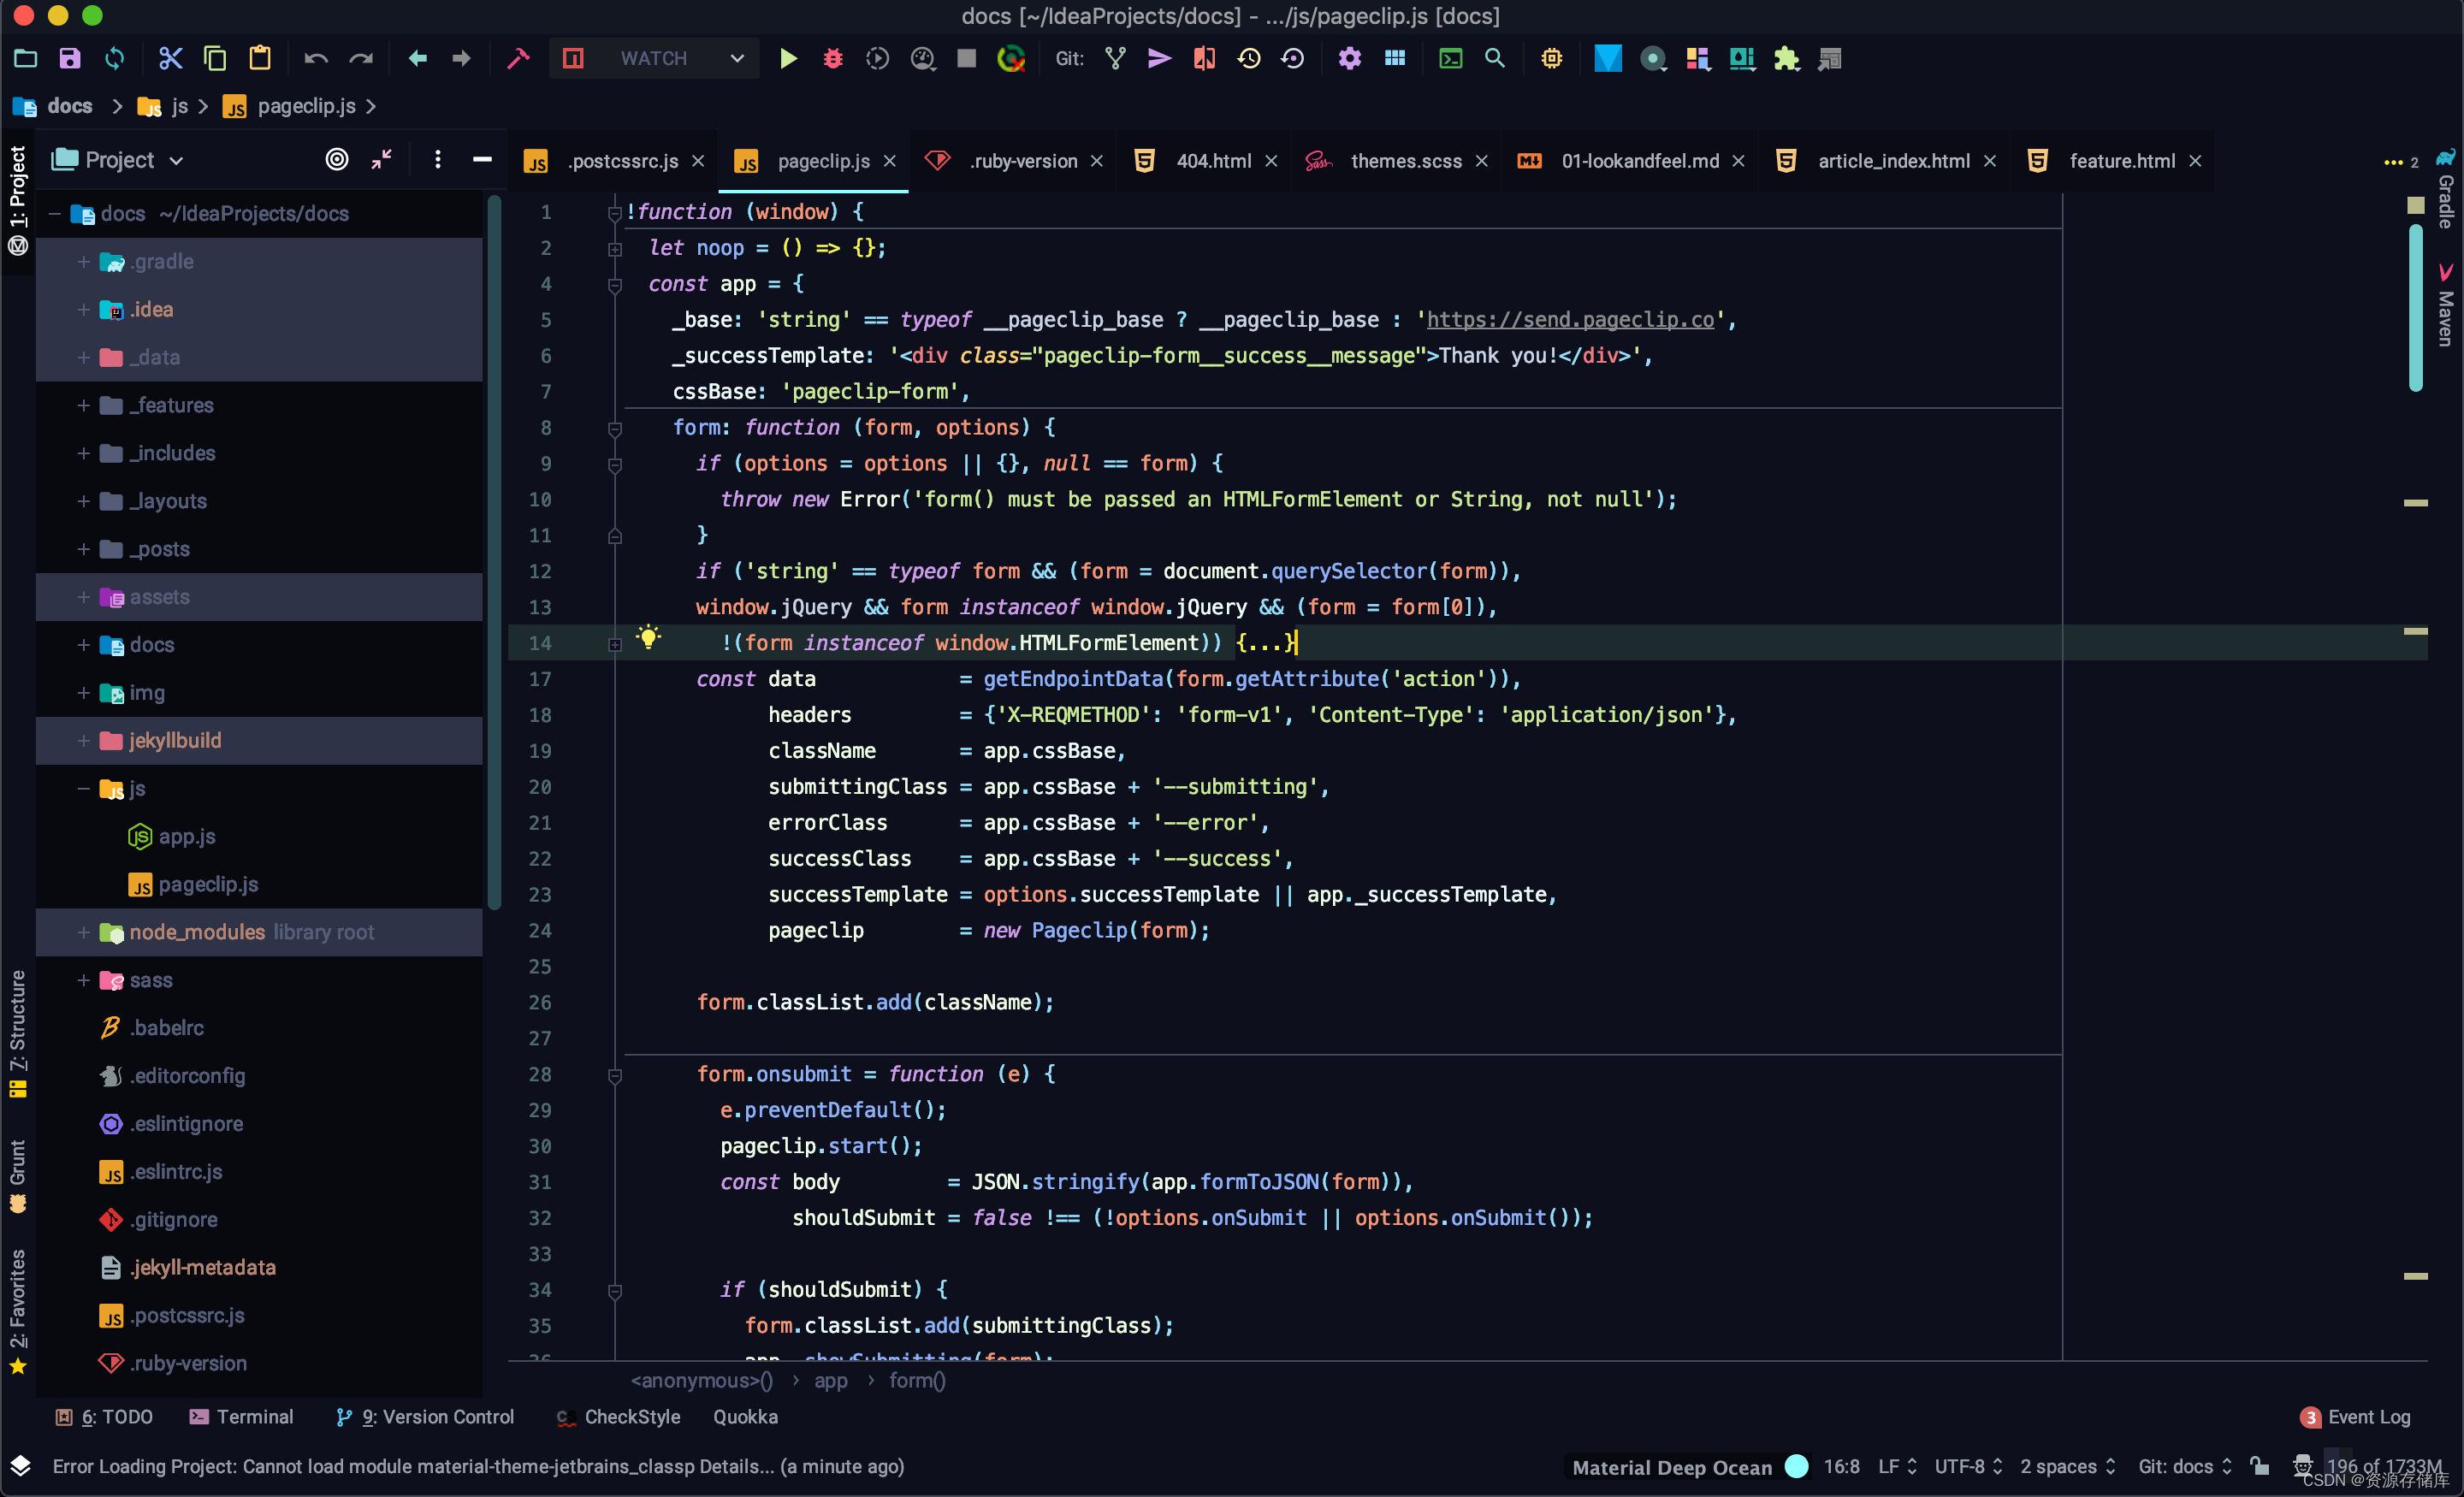Screen dimensions: 2464x1497
Task: Open terminal icon in toolbar
Action: [x=1450, y=59]
